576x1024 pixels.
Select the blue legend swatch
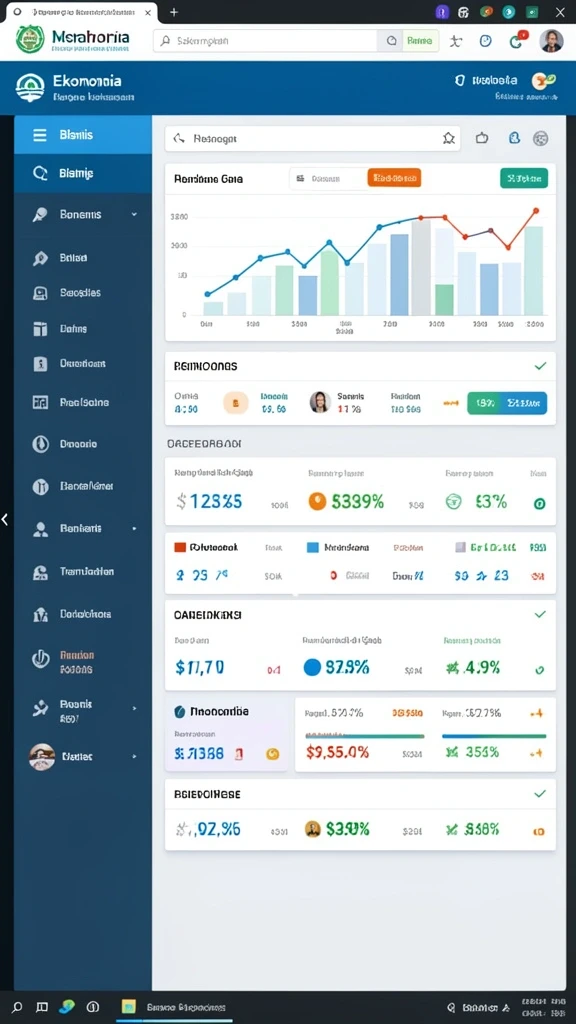pos(312,547)
